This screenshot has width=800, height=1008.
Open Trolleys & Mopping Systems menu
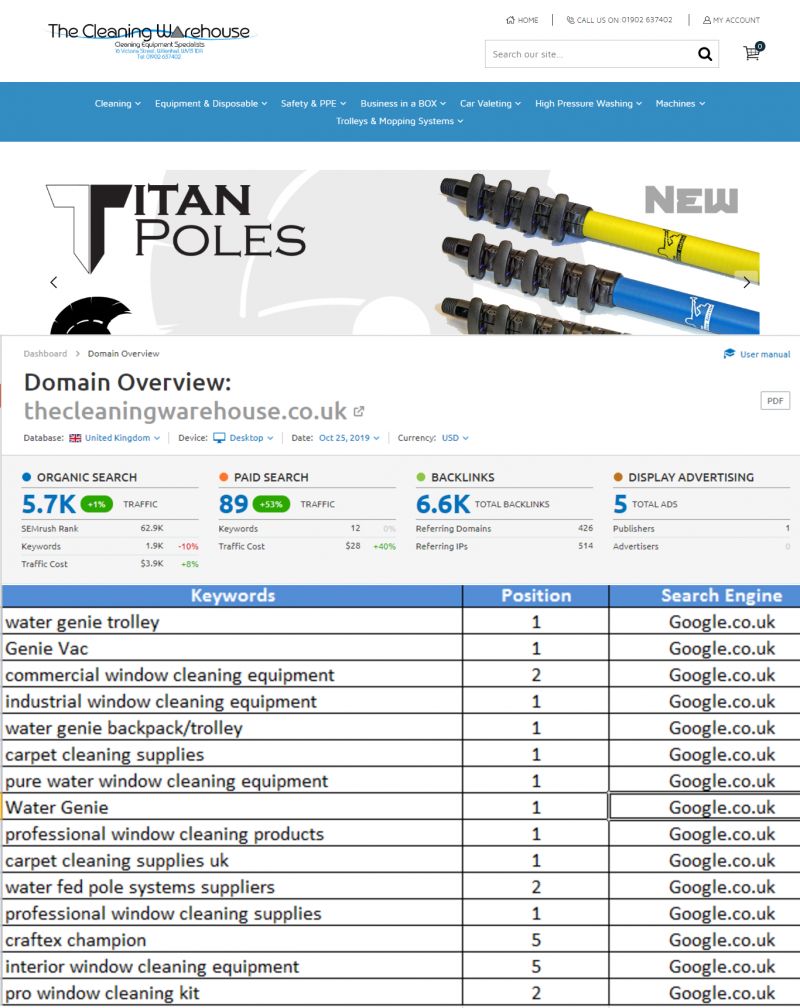400,121
